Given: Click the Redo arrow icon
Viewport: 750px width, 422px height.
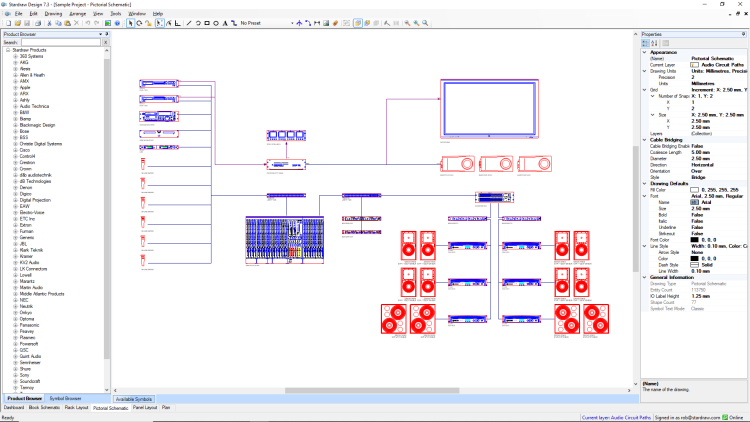Looking at the screenshot, I should [x=97, y=23].
